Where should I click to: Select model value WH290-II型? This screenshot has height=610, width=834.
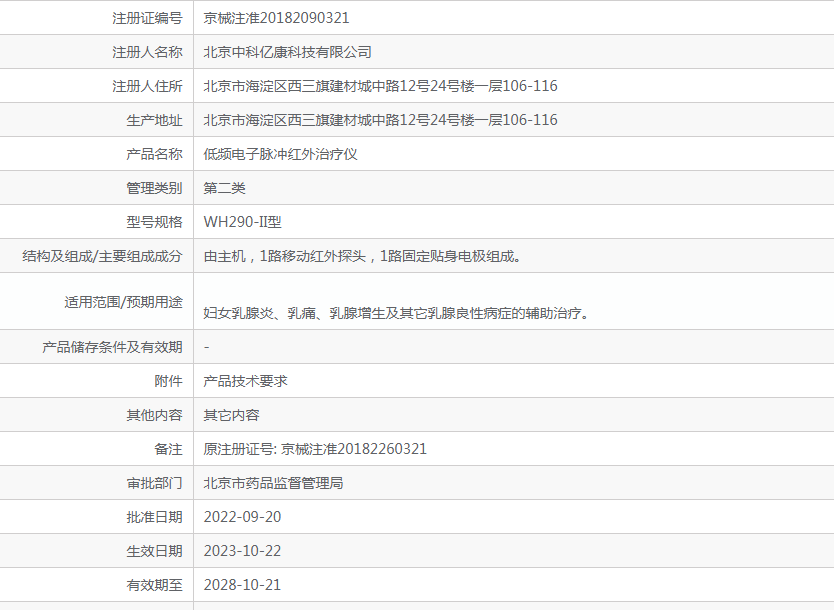click(243, 222)
